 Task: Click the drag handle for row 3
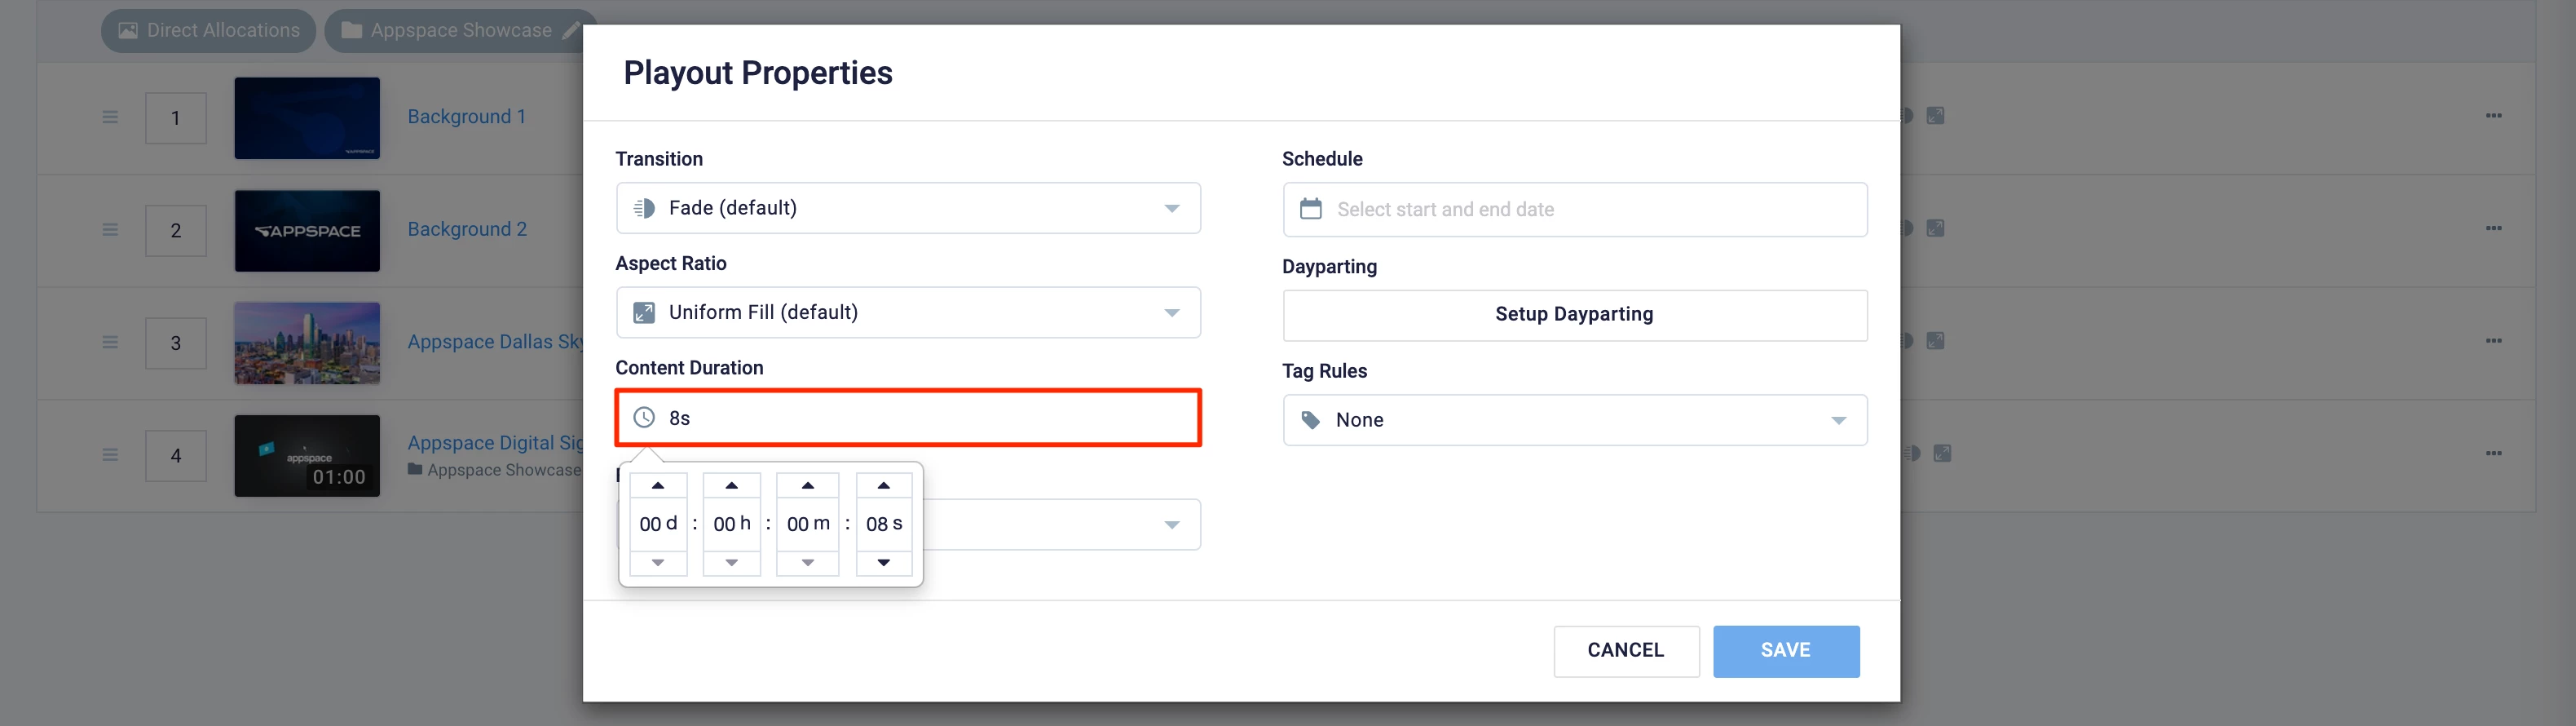tap(110, 342)
